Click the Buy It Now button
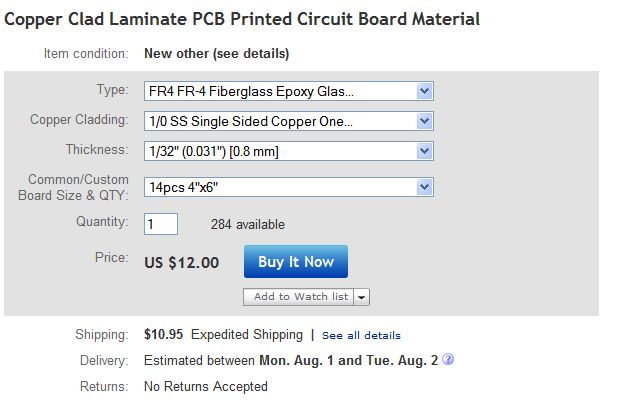Viewport: 618px width, 404px height. pyautogui.click(x=296, y=262)
